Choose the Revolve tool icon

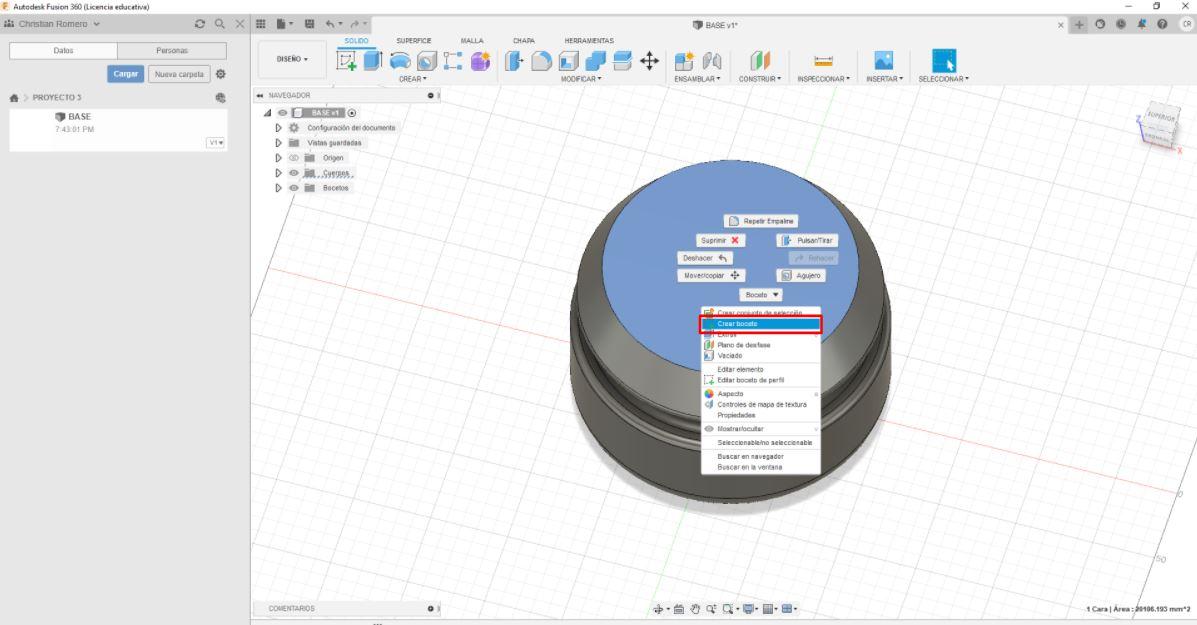click(400, 61)
